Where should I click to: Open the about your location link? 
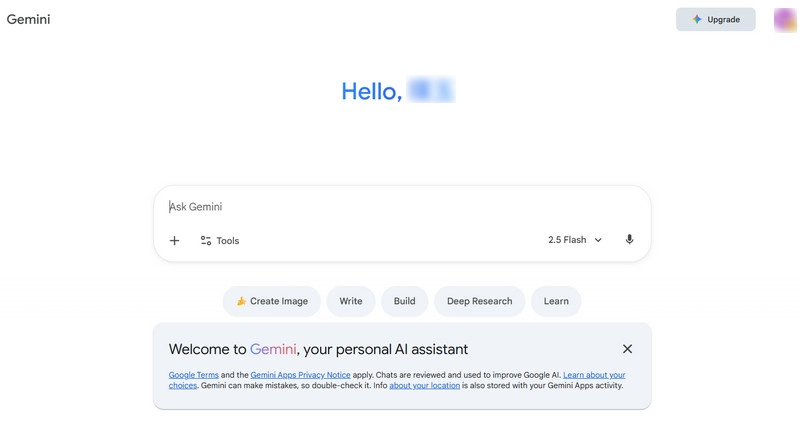pos(424,385)
